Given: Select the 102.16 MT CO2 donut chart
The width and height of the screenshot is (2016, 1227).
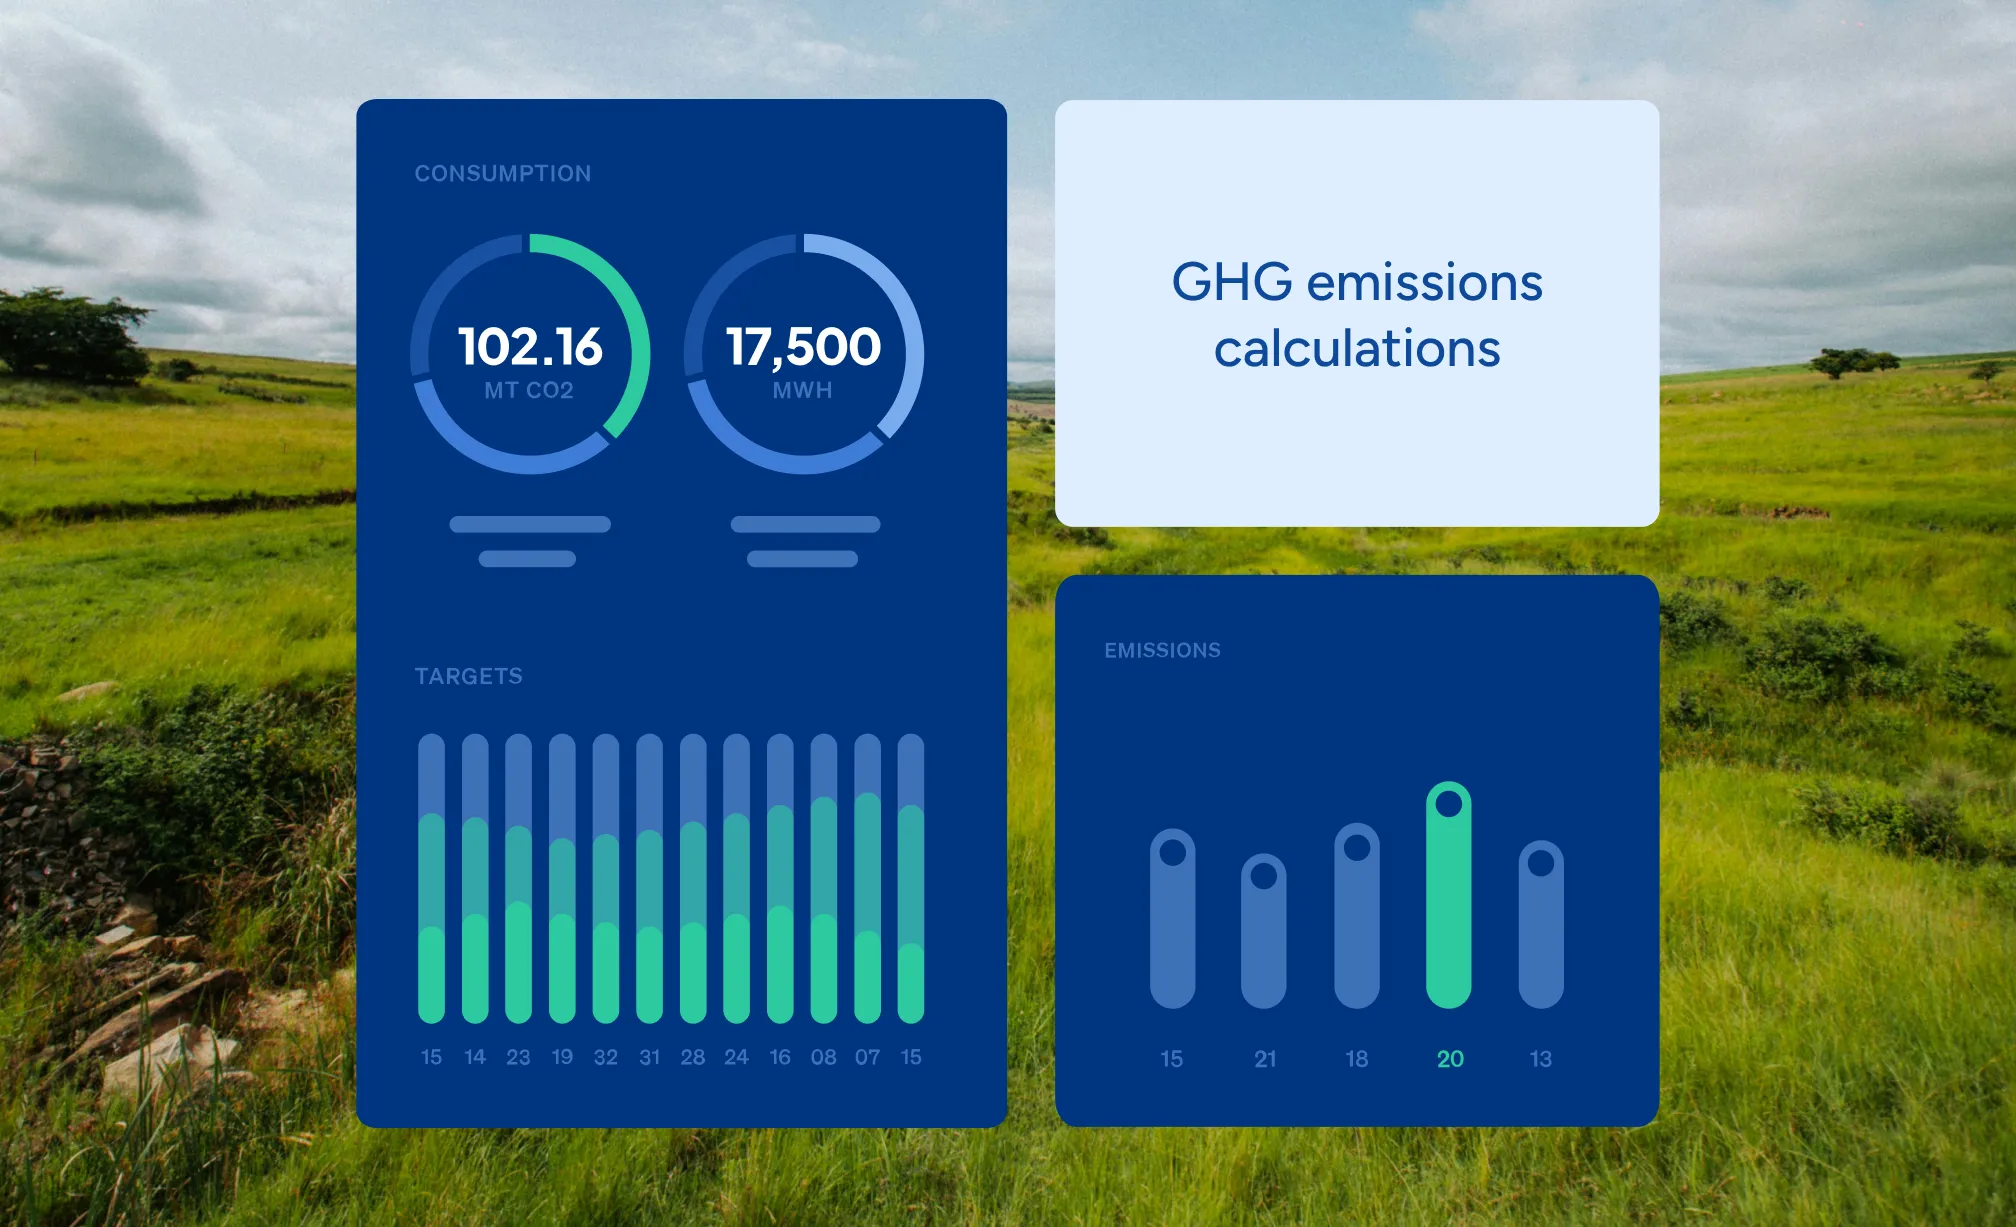Looking at the screenshot, I should point(530,354).
